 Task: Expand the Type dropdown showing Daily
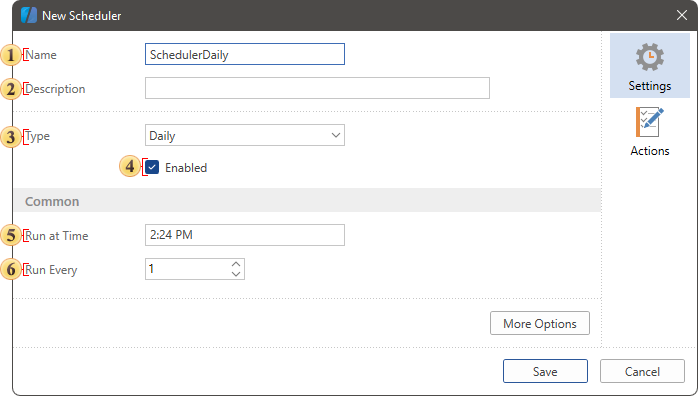(245, 135)
